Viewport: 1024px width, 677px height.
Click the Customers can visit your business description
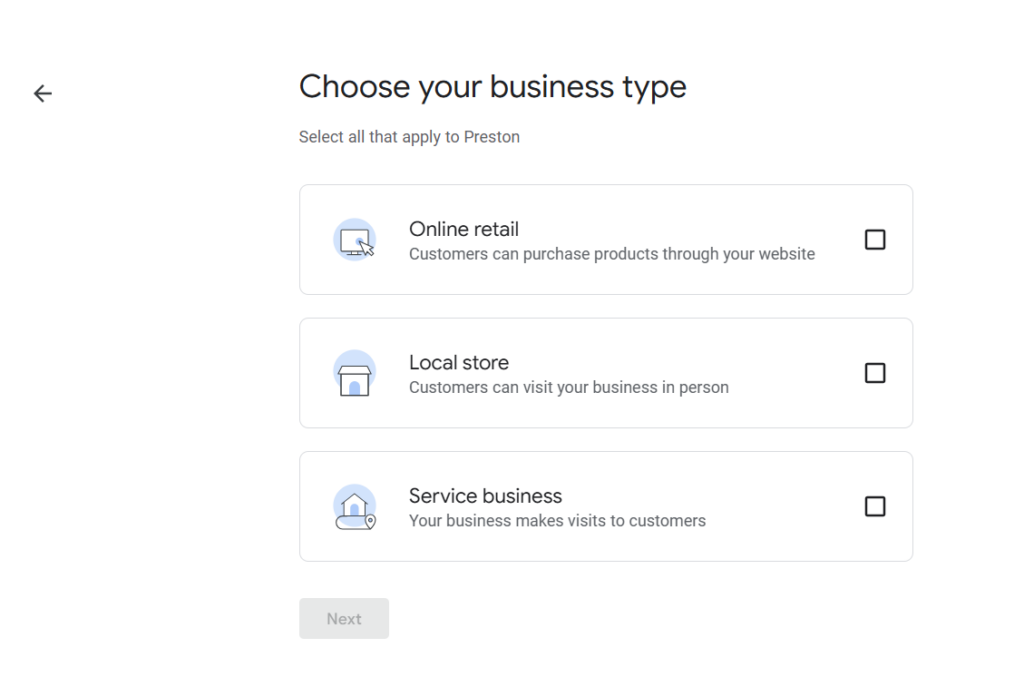568,387
